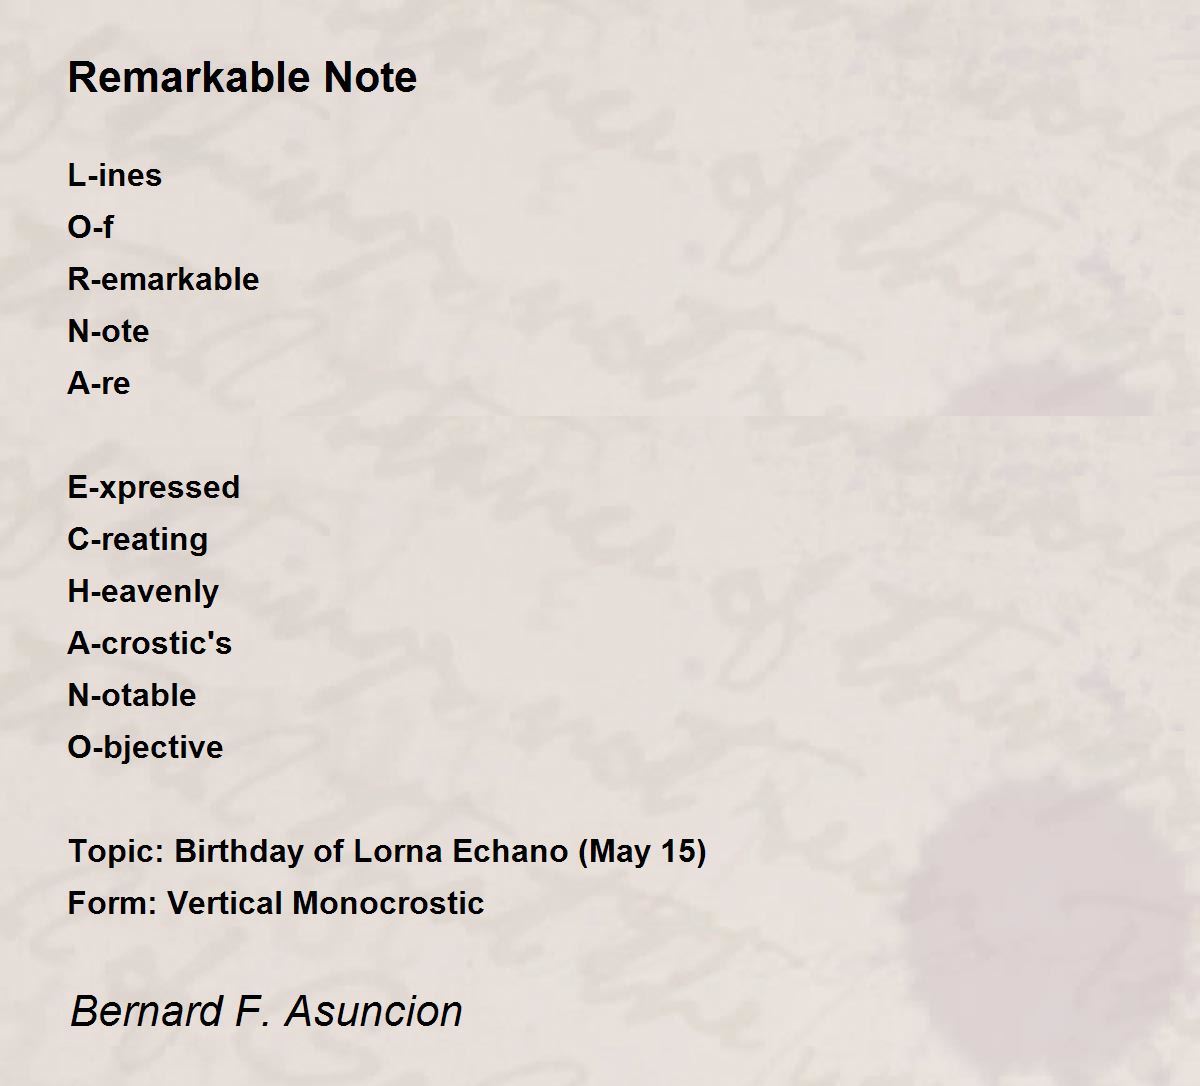
Task: Select the line L-ines
Action: point(115,176)
